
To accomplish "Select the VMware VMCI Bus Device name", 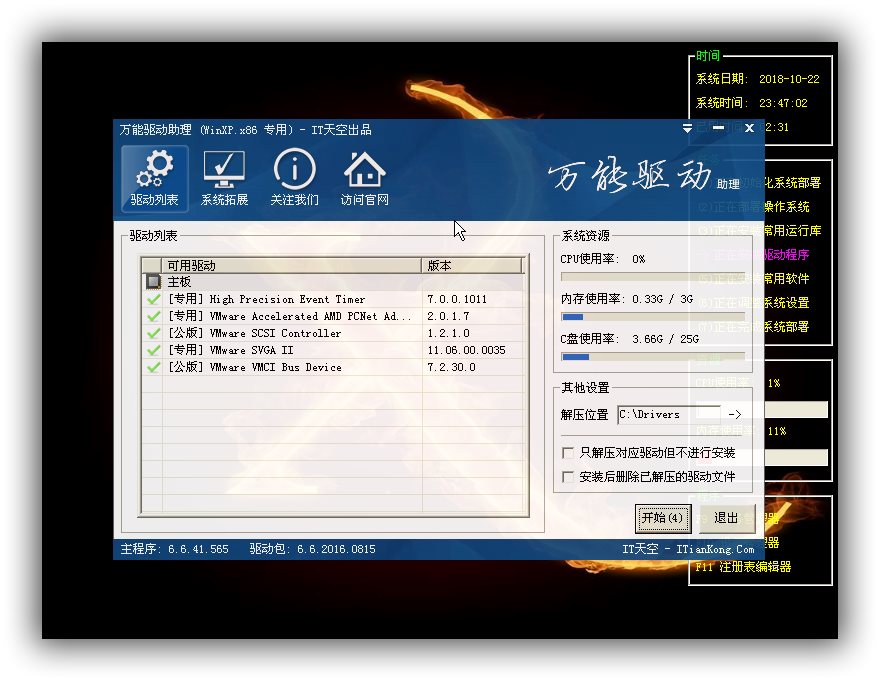I will click(x=255, y=367).
